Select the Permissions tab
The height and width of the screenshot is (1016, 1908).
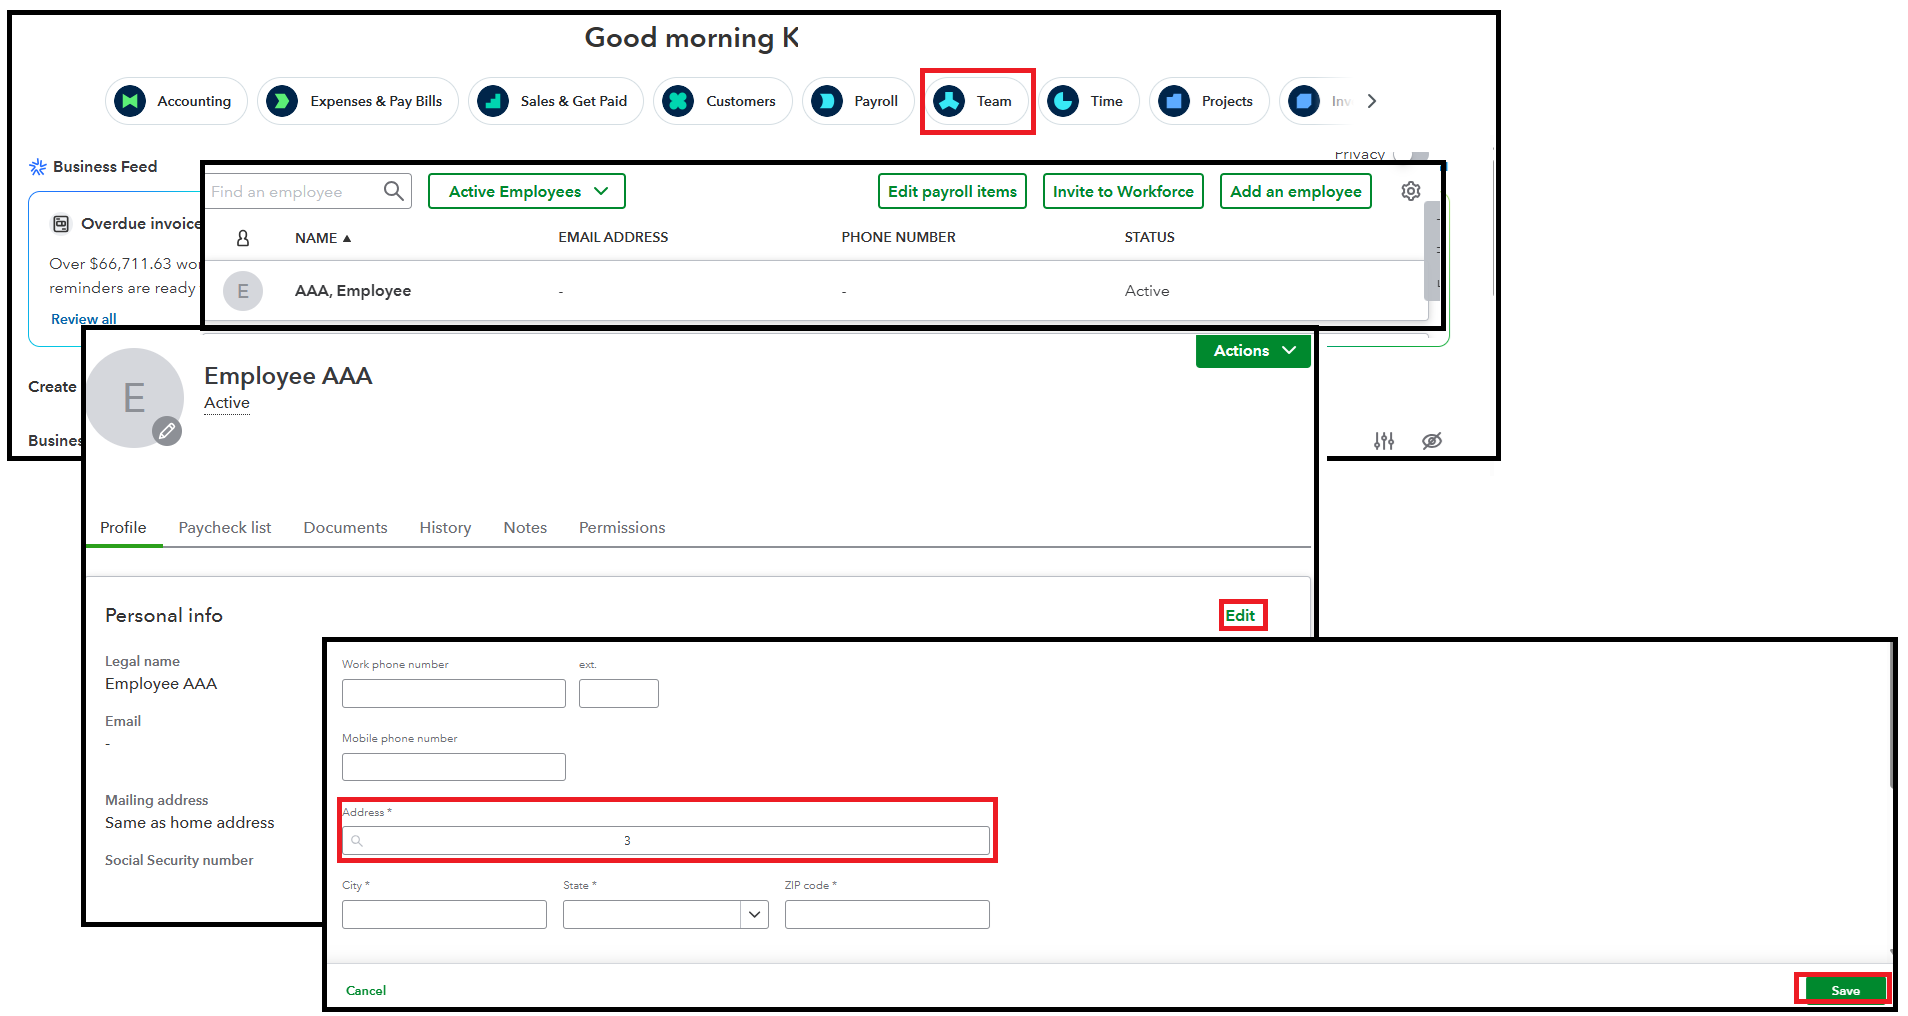pyautogui.click(x=622, y=528)
